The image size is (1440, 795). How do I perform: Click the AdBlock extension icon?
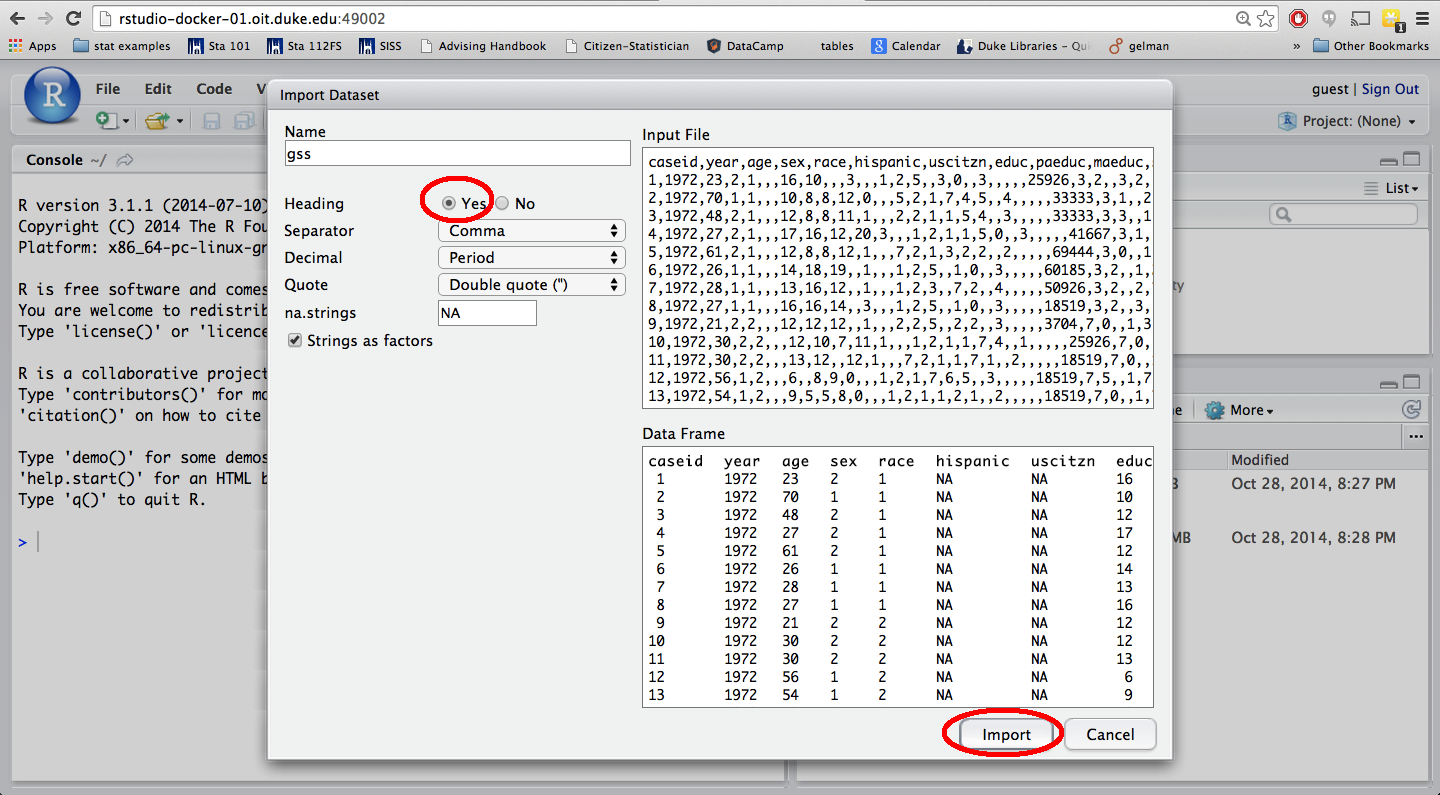1298,18
